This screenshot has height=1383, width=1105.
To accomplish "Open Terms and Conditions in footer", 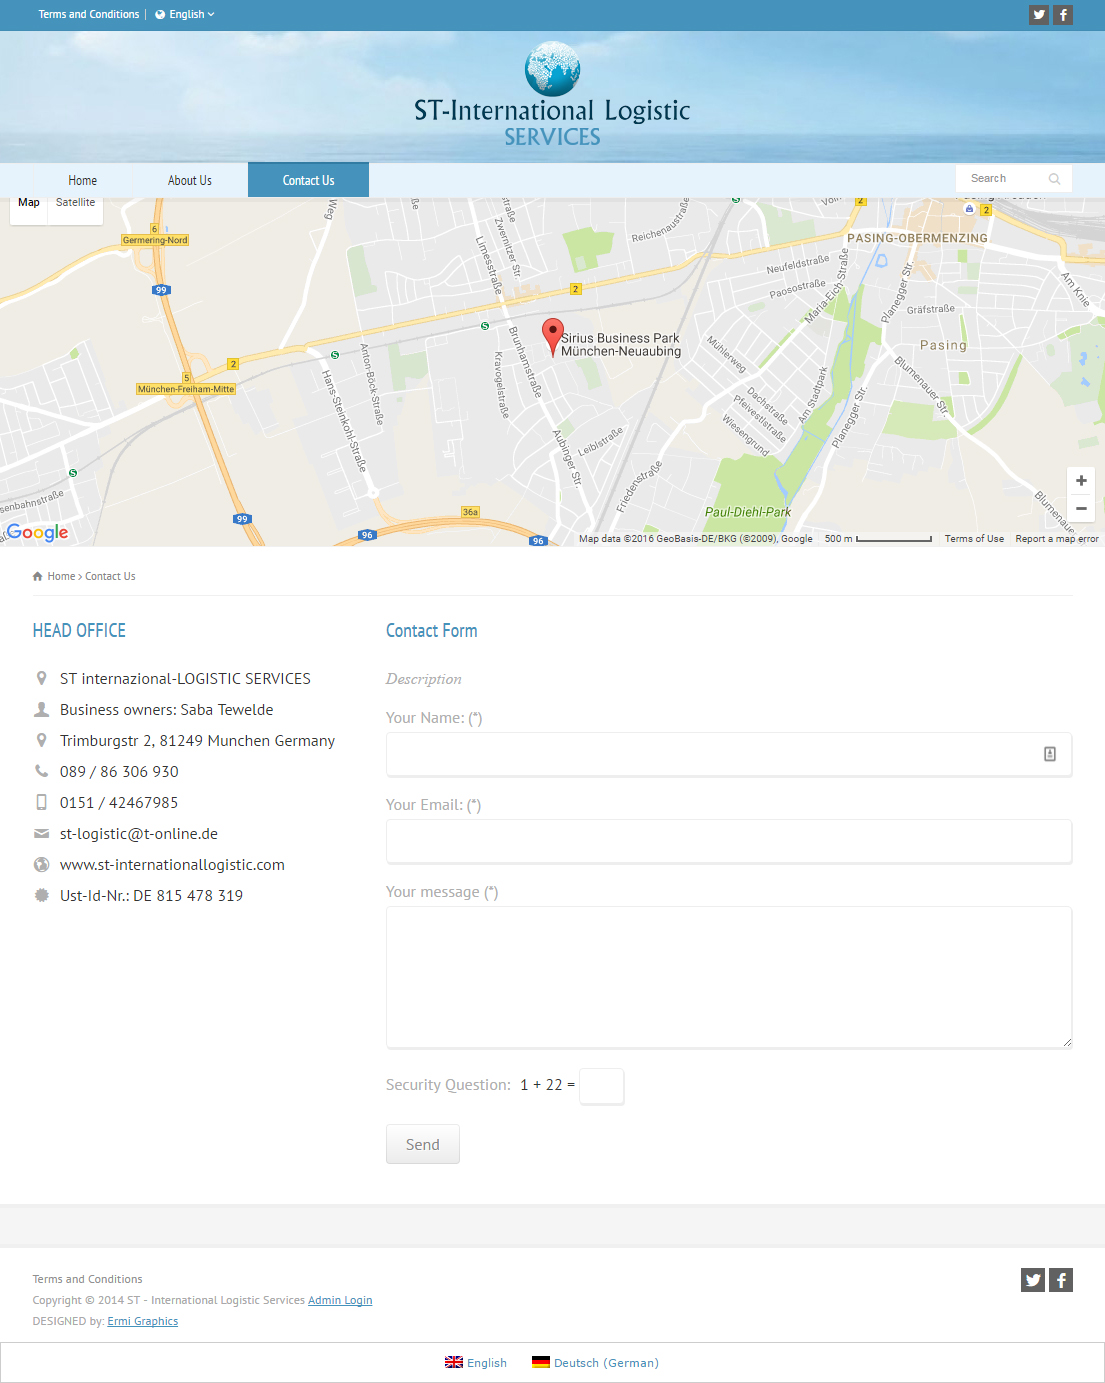I will 88,1279.
